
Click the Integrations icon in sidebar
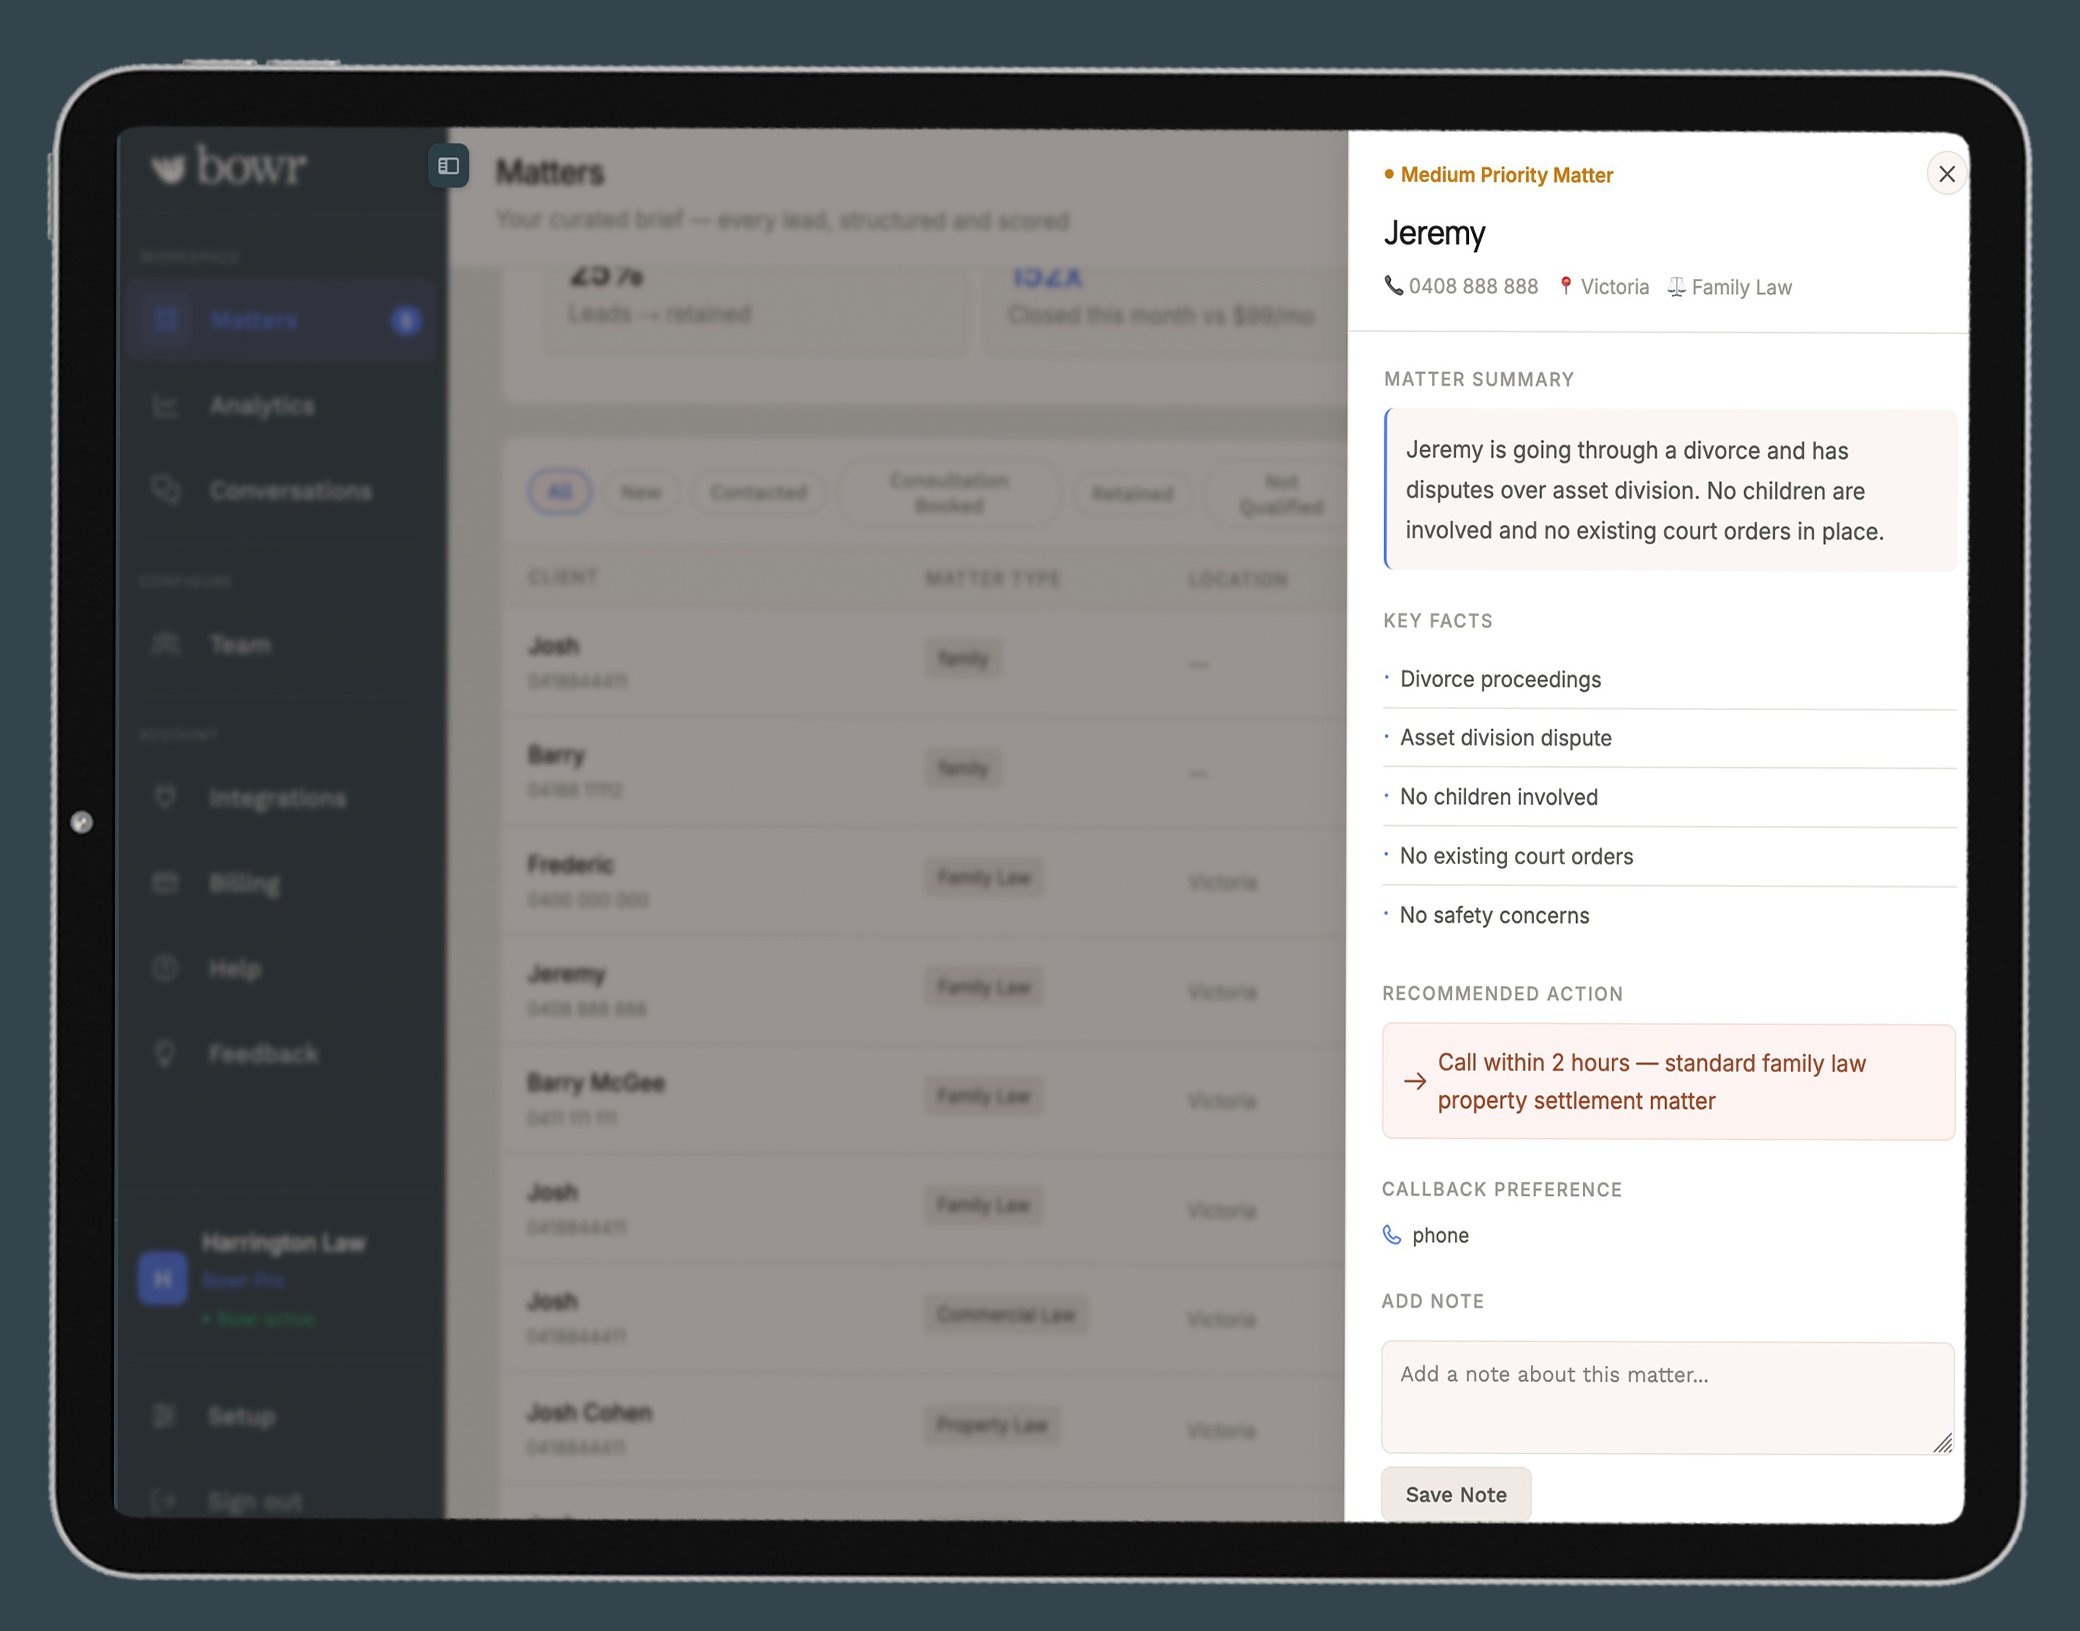[165, 798]
